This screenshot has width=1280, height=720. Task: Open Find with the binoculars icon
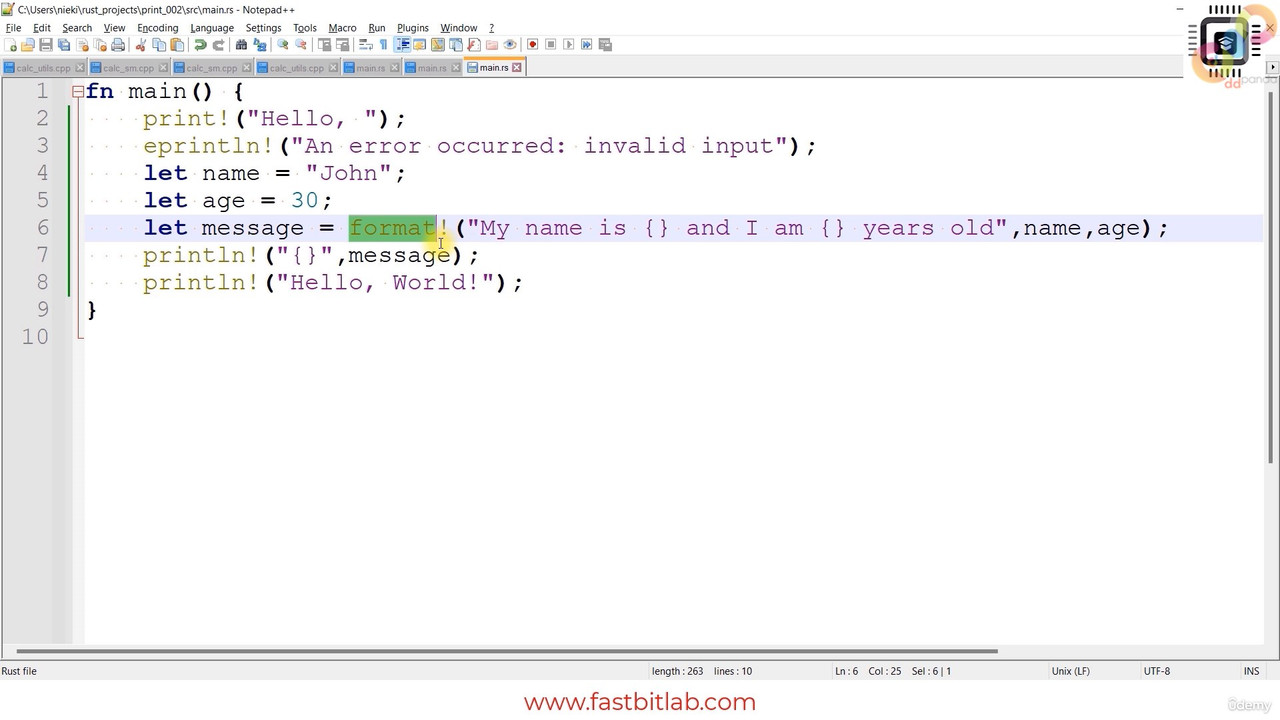241,44
